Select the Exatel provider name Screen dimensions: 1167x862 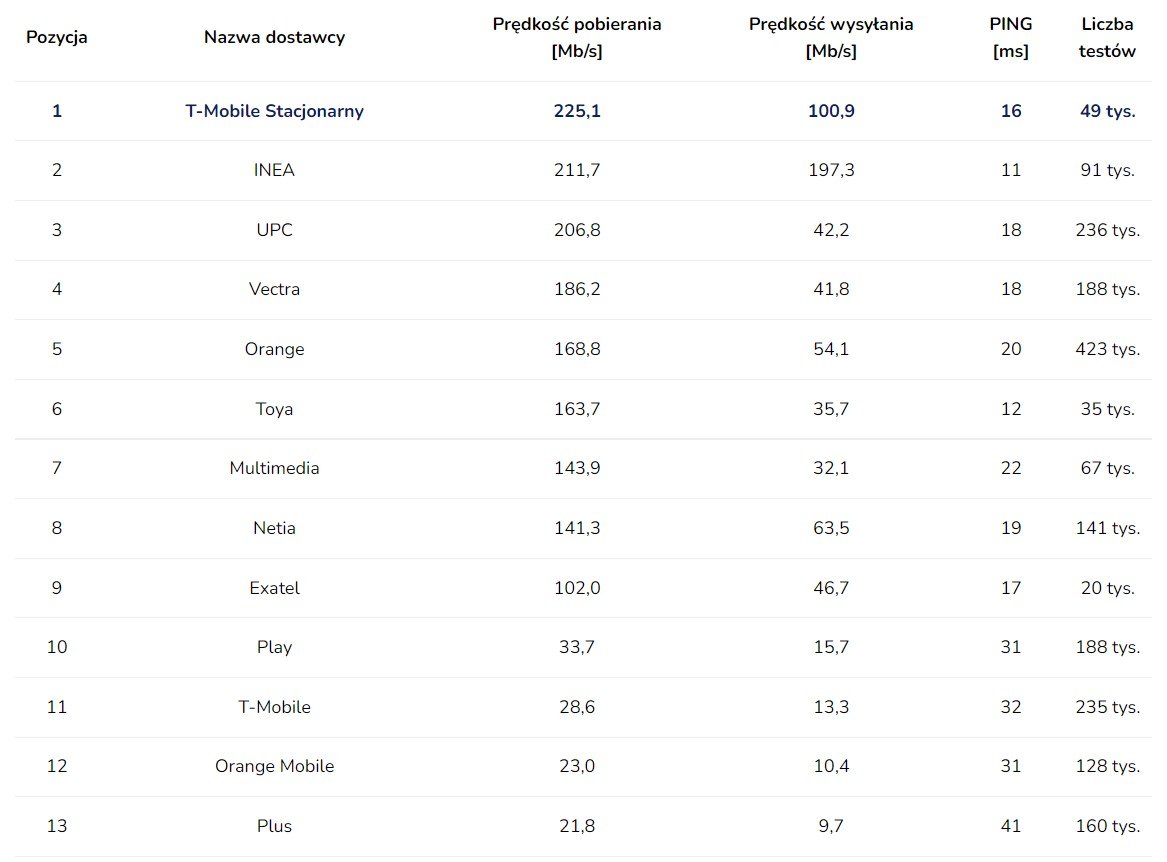(x=275, y=588)
